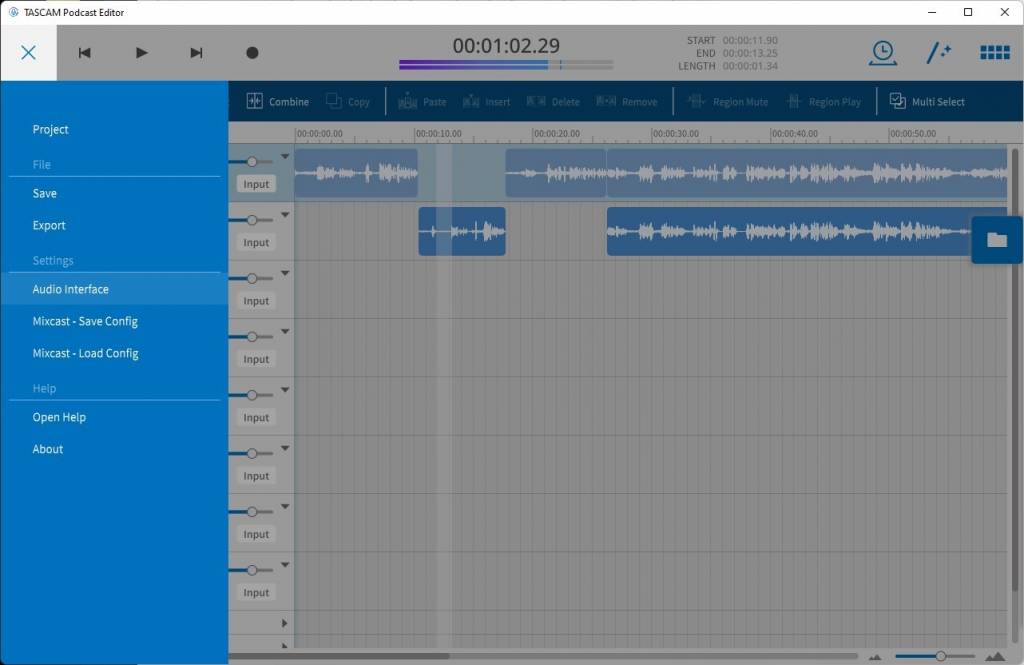Click the Export option
Screen dimensions: 1024x665
[x=48, y=225]
